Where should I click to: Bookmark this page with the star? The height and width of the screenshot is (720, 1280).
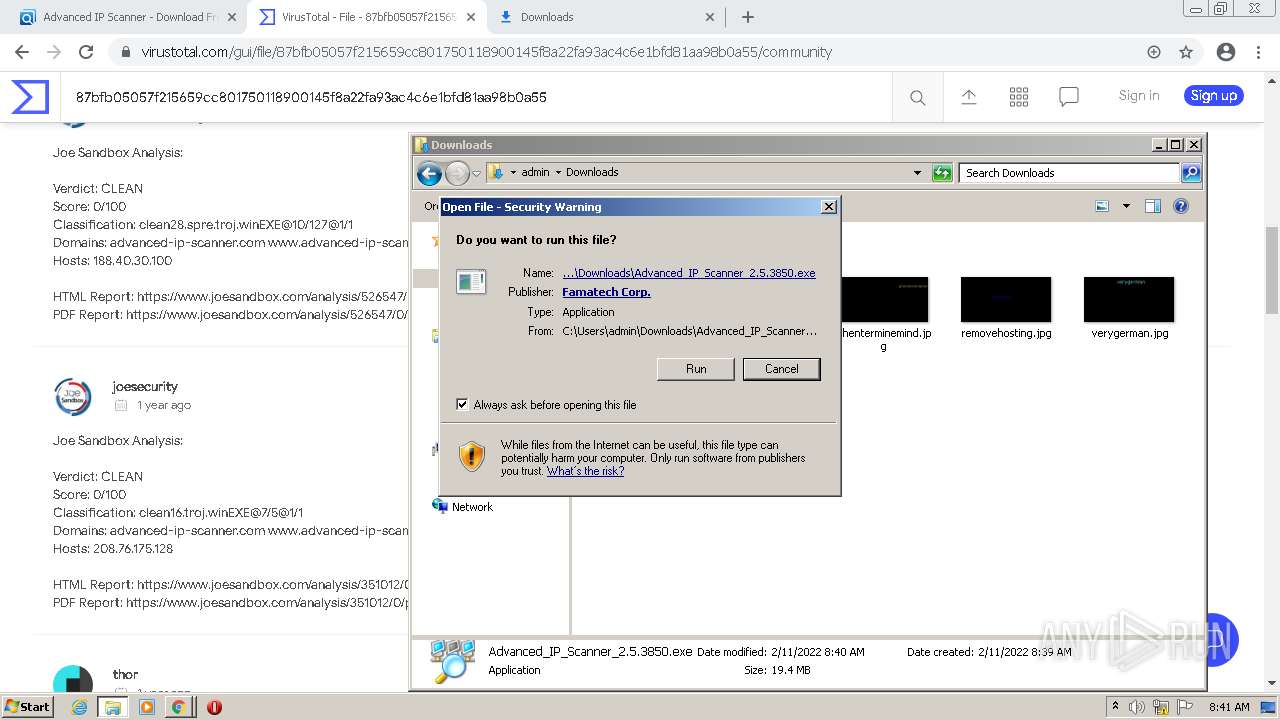click(x=1186, y=52)
